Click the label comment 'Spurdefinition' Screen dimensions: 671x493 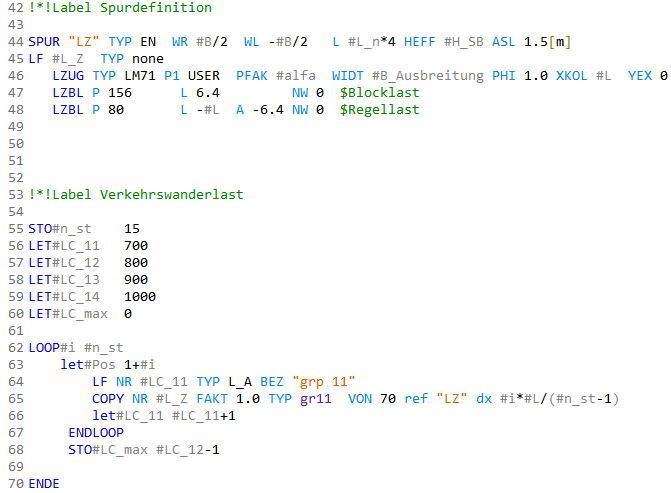(x=156, y=8)
